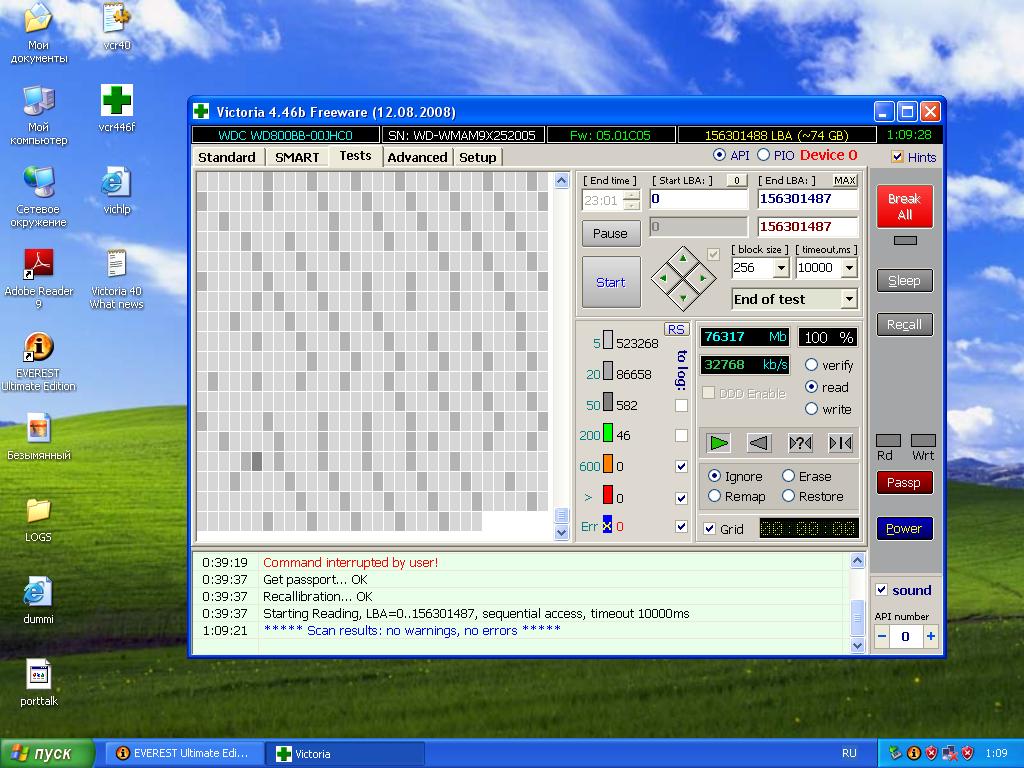Open the Adobe Reader 9 shortcut
The image size is (1024, 768).
pyautogui.click(x=39, y=278)
